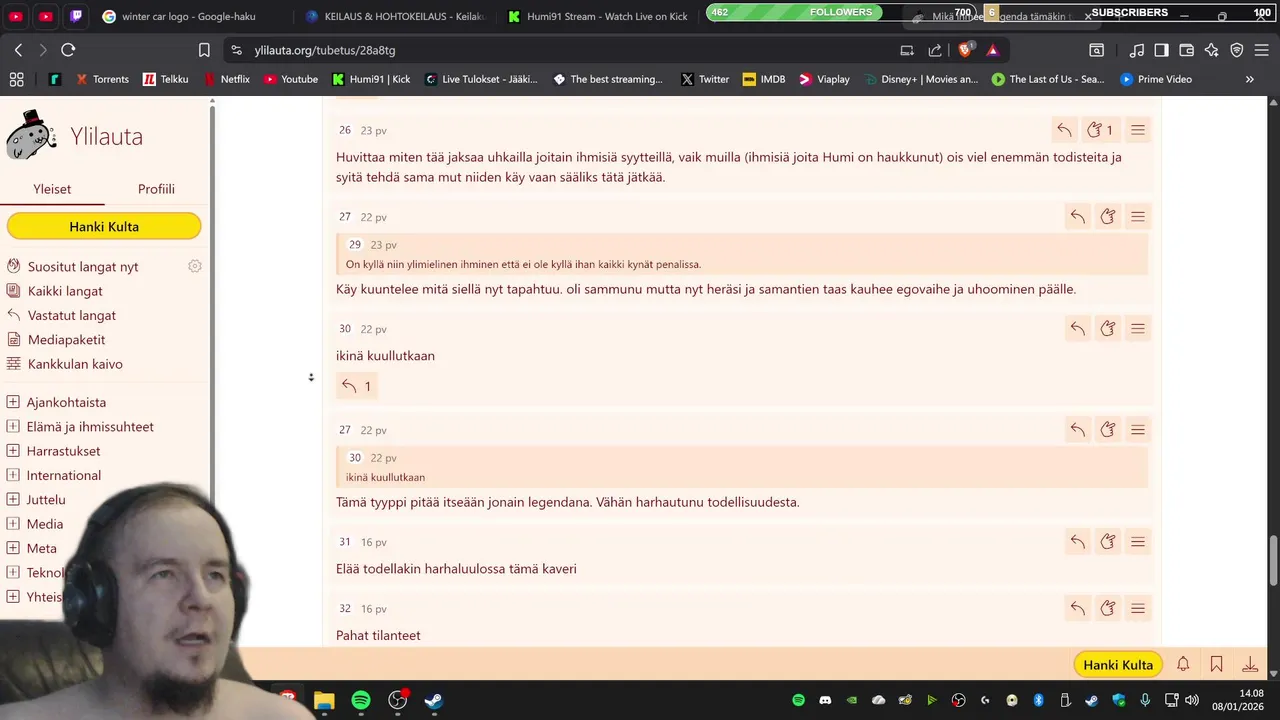Click quoted post number 29 link
The width and height of the screenshot is (1280, 720).
pyautogui.click(x=355, y=245)
